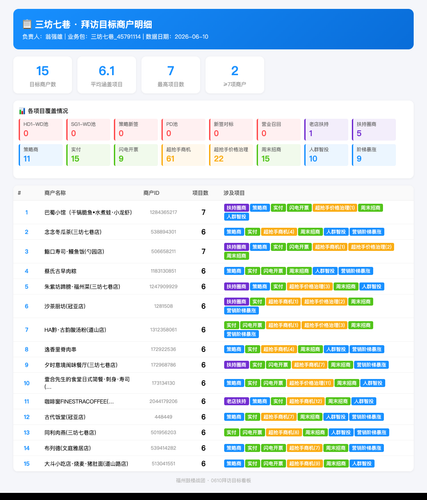This screenshot has width=427, height=500.
Task: Click the 人群智投 tag in row 12
Action: [336, 417]
